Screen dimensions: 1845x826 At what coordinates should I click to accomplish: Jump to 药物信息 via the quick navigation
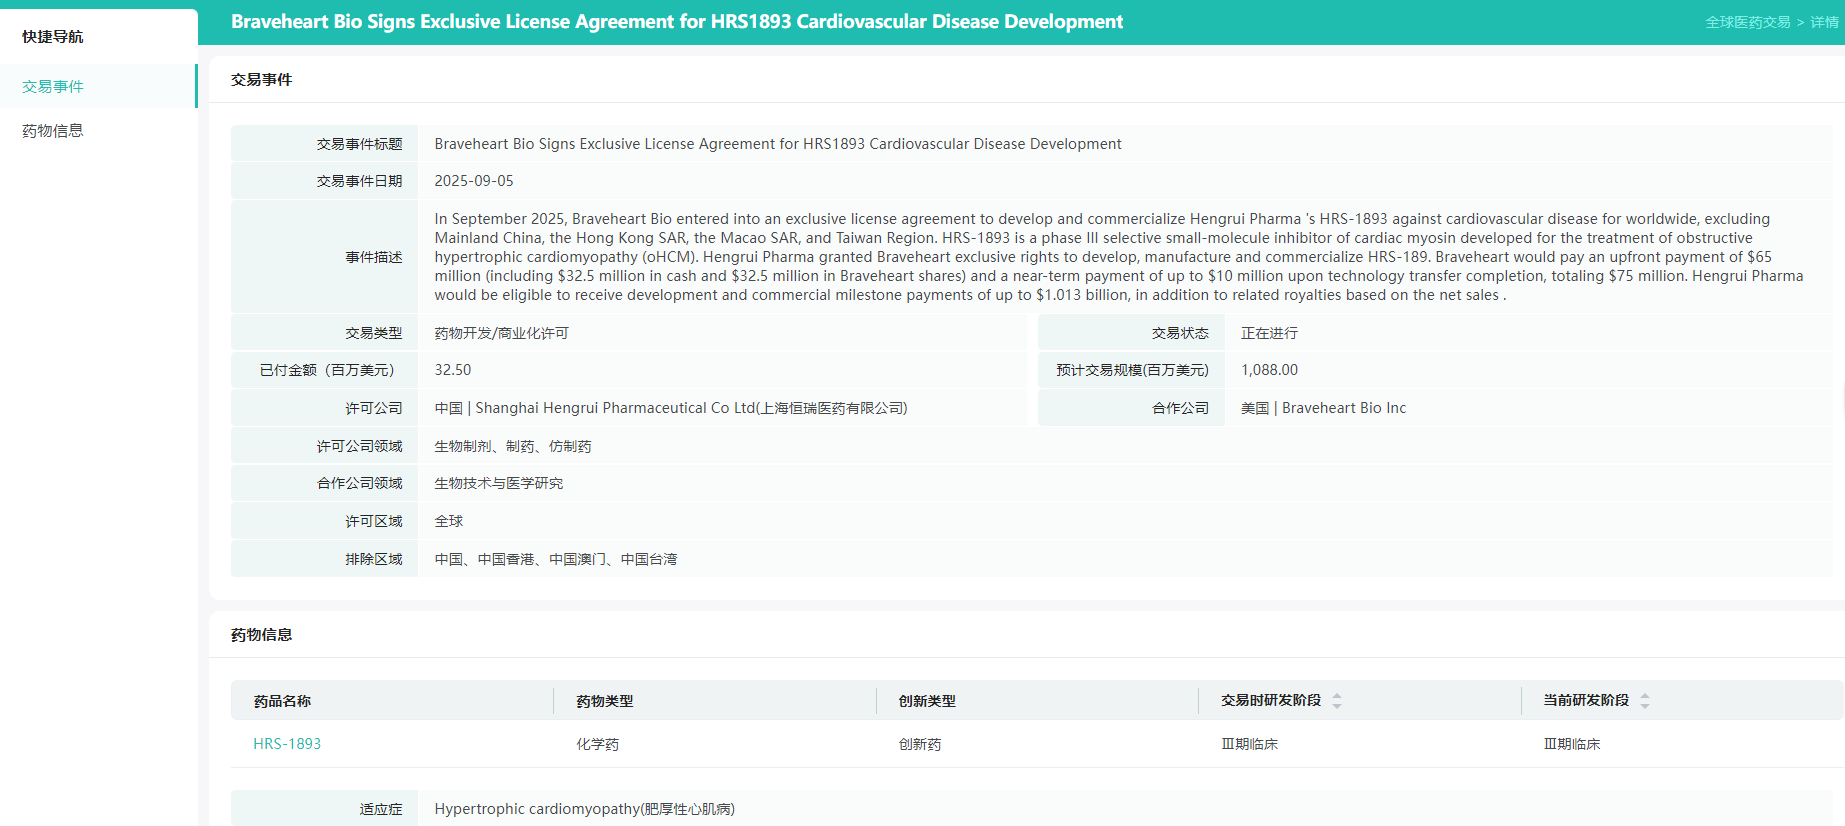coord(53,131)
